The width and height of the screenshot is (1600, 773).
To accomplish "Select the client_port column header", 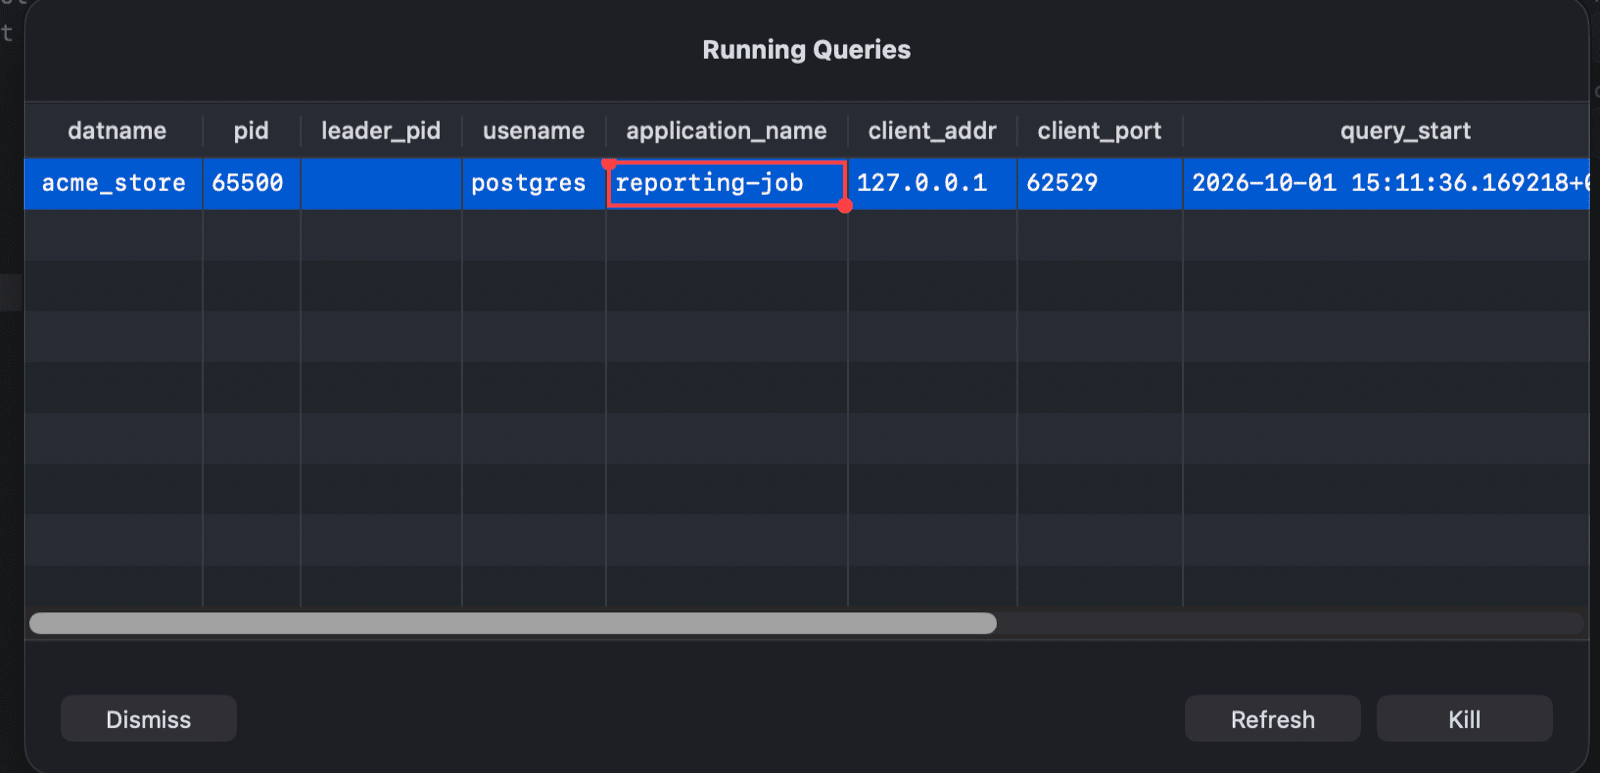I will click(x=1099, y=131).
